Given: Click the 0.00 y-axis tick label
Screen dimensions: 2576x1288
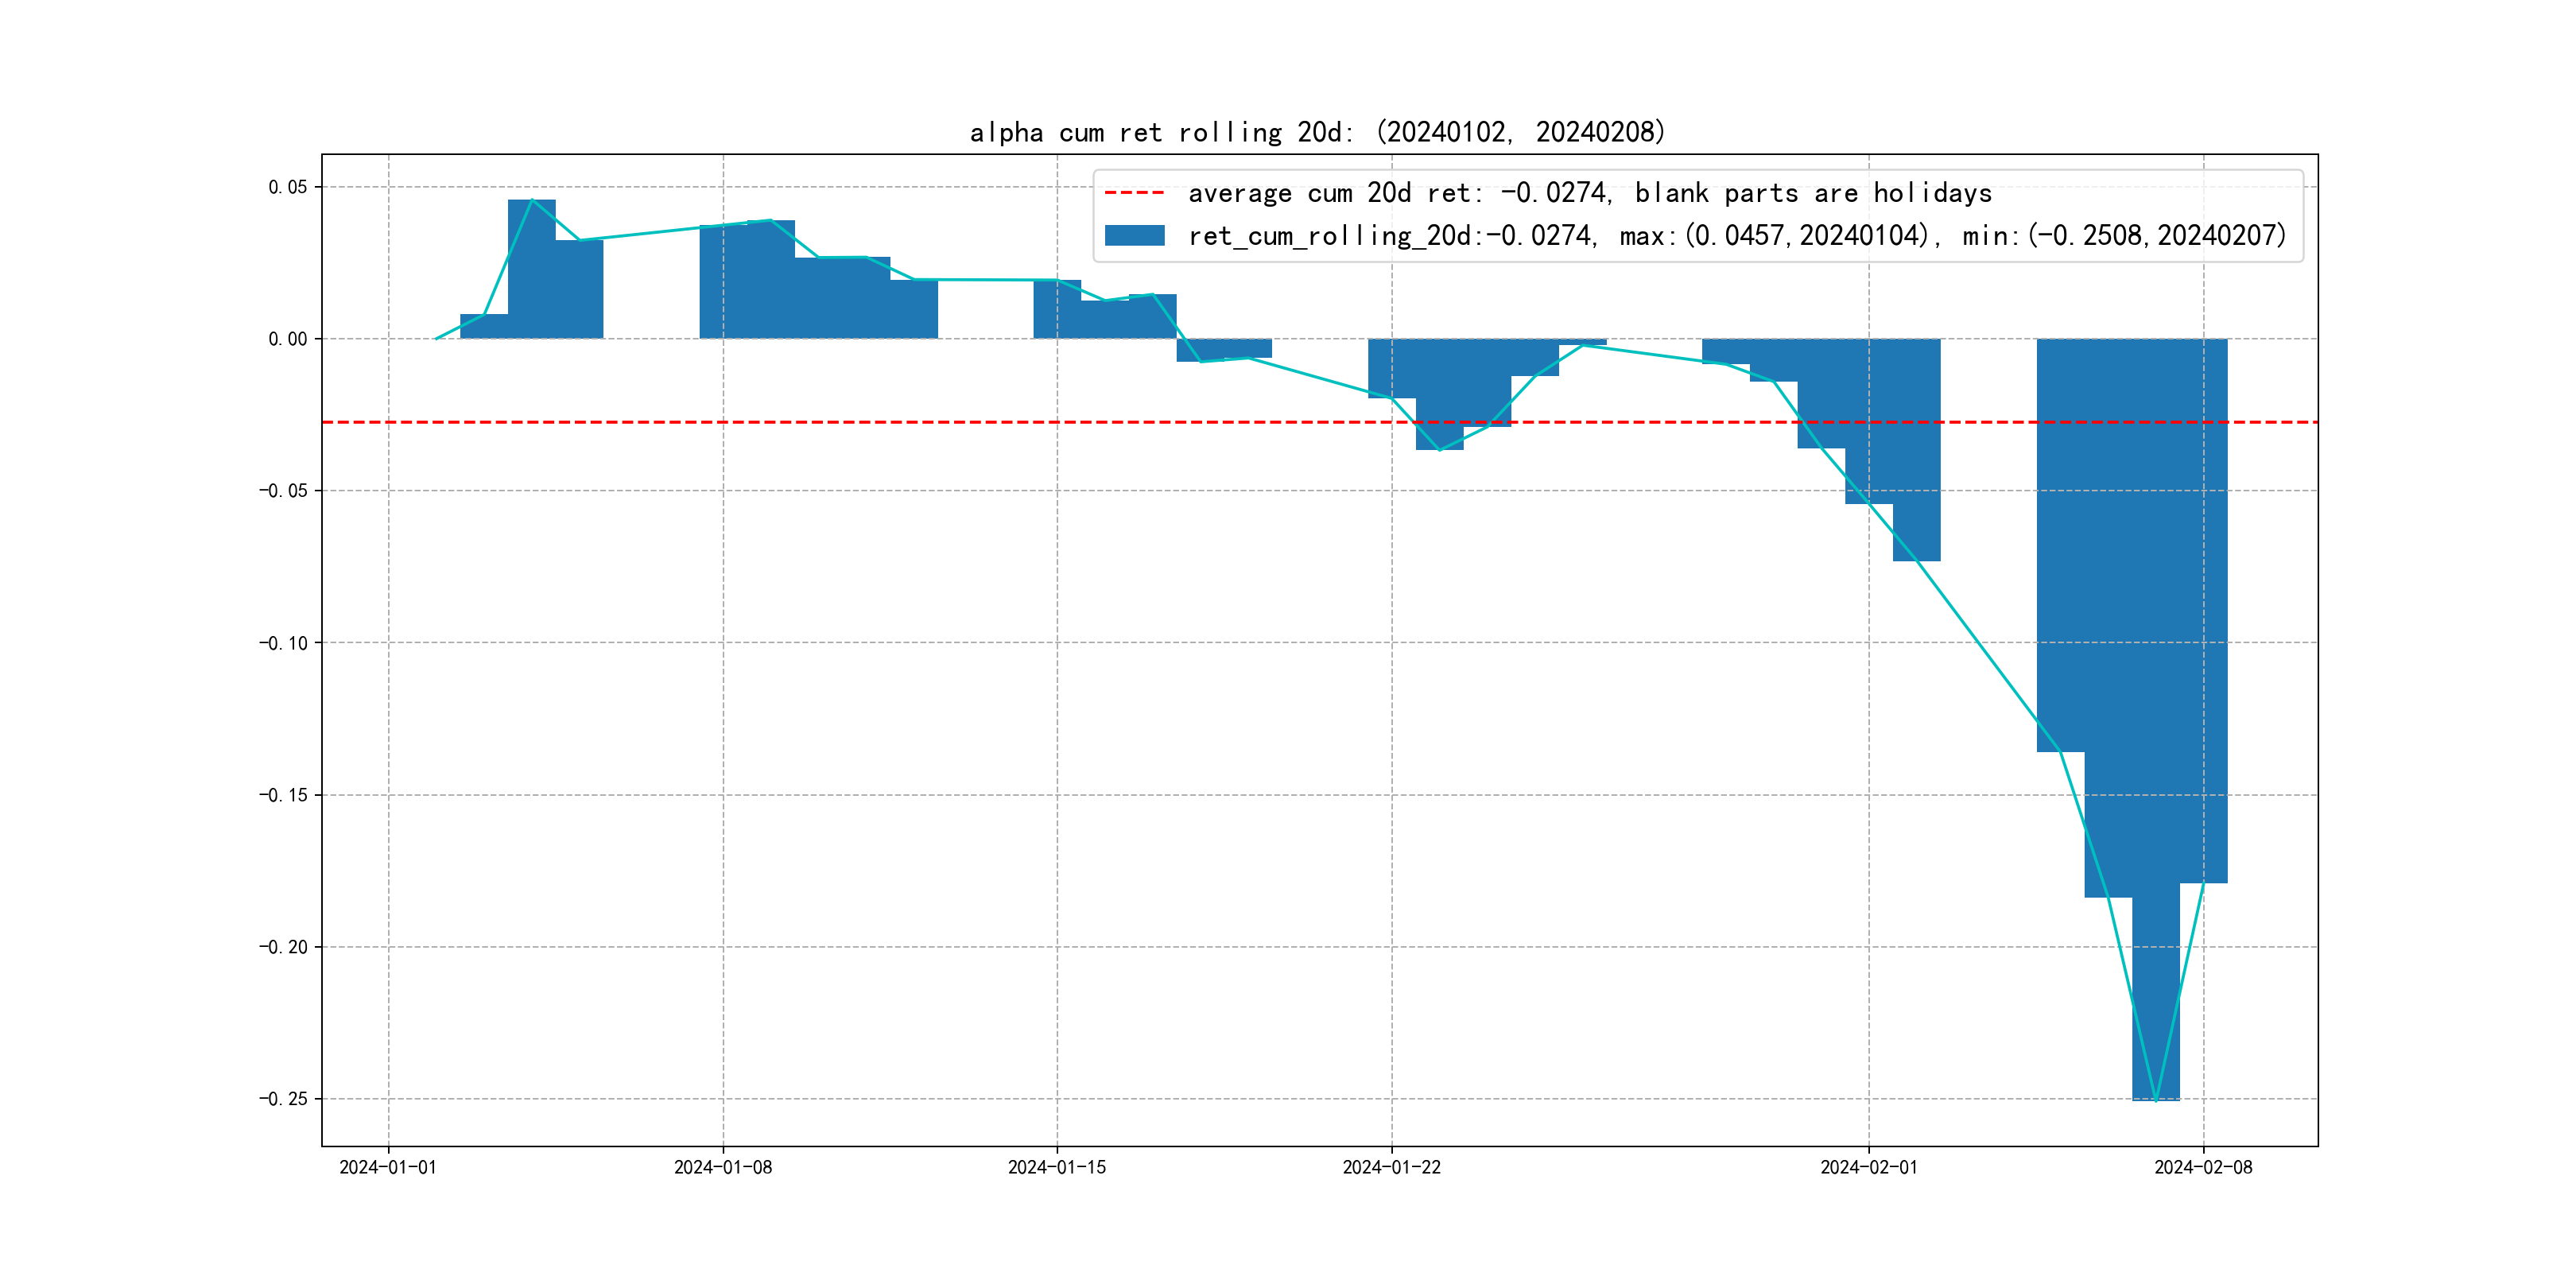Looking at the screenshot, I should click(287, 339).
